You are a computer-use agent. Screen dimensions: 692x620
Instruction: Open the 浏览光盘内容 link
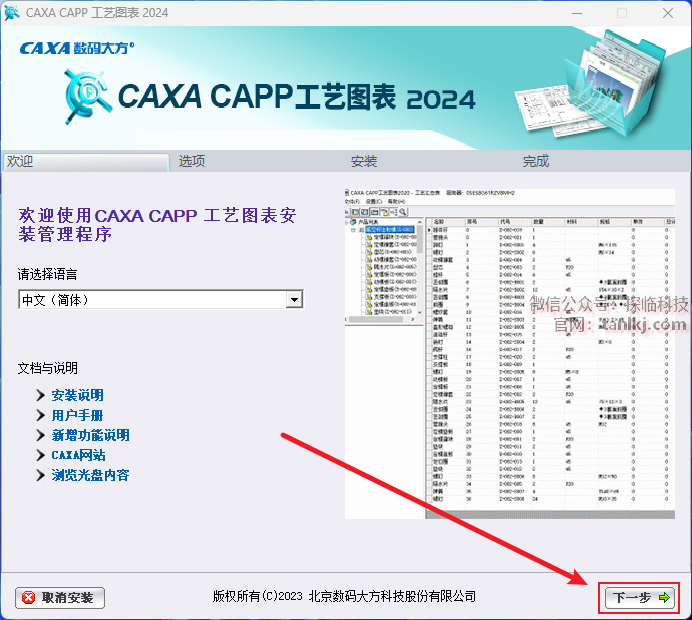[90, 475]
